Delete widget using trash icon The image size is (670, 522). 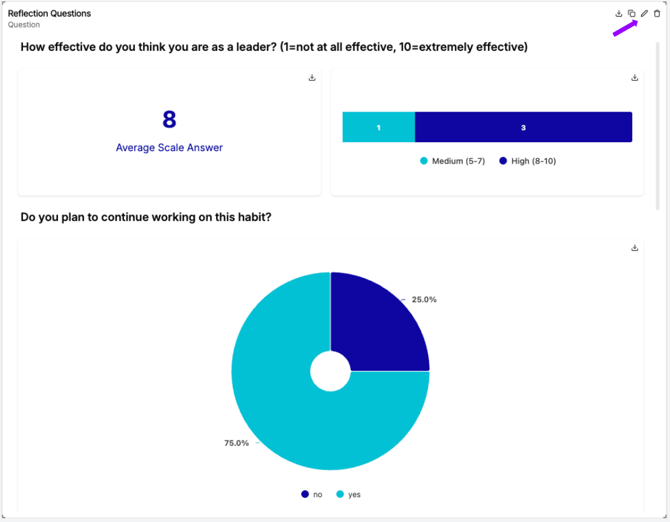pos(657,14)
